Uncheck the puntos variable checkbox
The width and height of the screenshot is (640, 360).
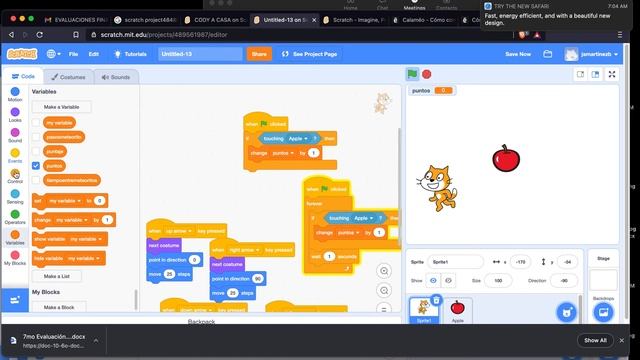coord(36,166)
